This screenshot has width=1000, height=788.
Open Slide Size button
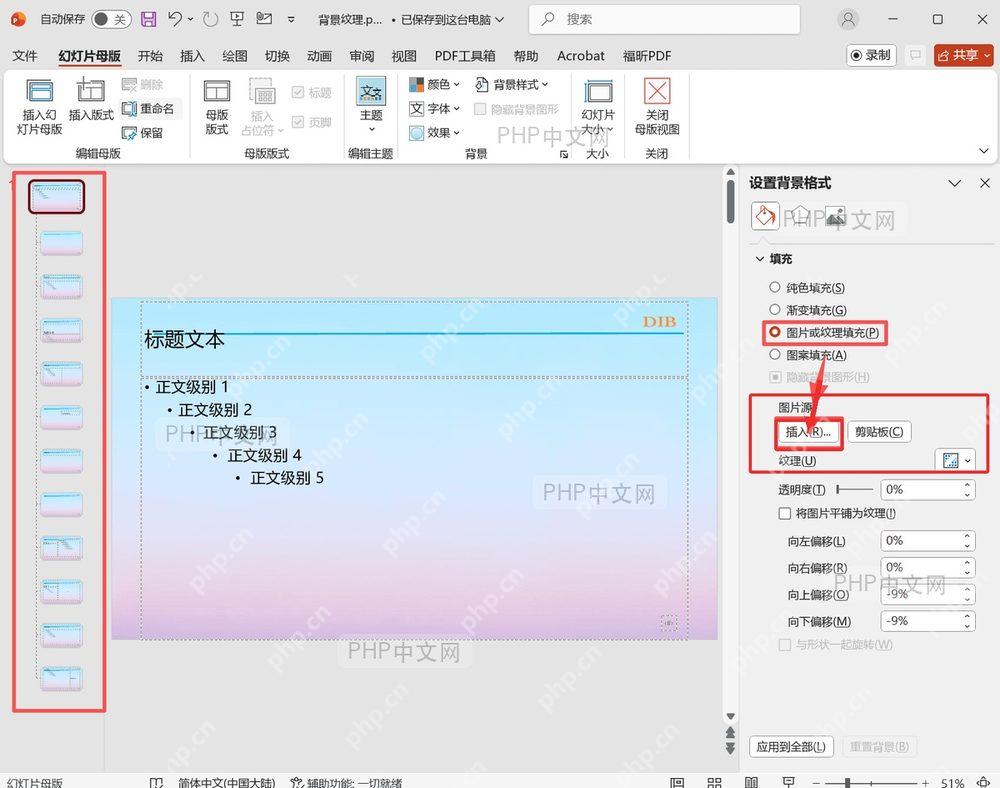pyautogui.click(x=598, y=105)
